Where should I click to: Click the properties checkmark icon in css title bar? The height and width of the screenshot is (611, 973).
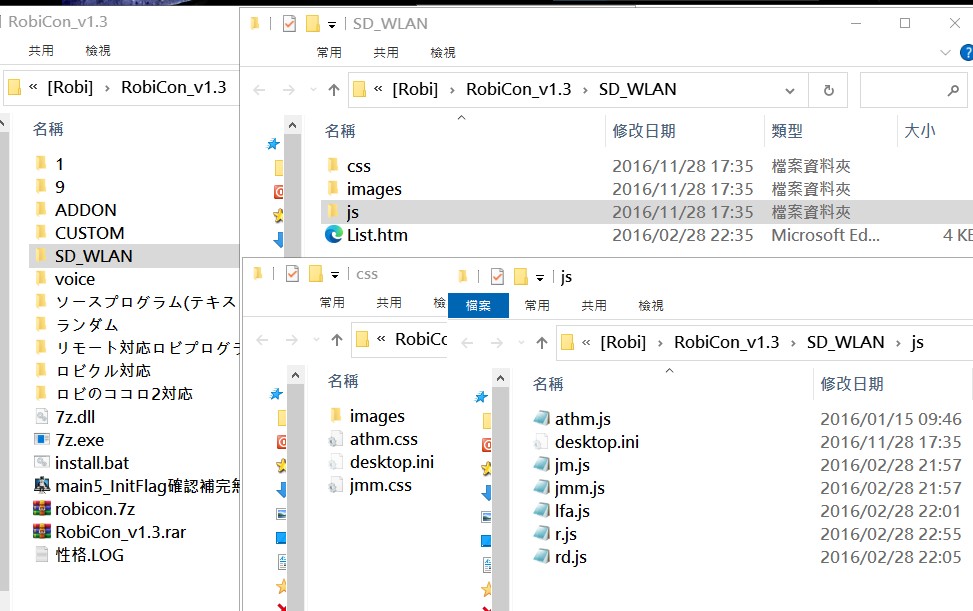(292, 274)
